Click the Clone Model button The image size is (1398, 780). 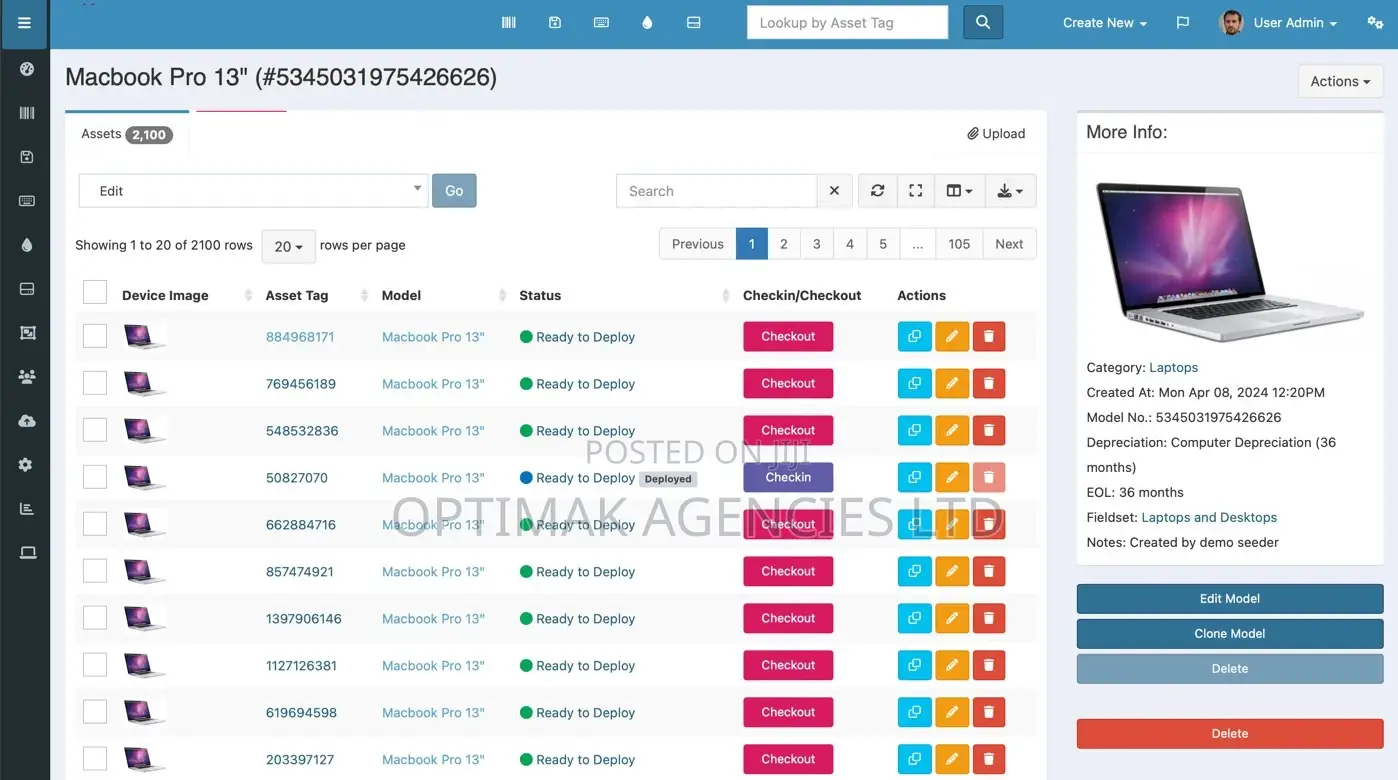coord(1230,634)
